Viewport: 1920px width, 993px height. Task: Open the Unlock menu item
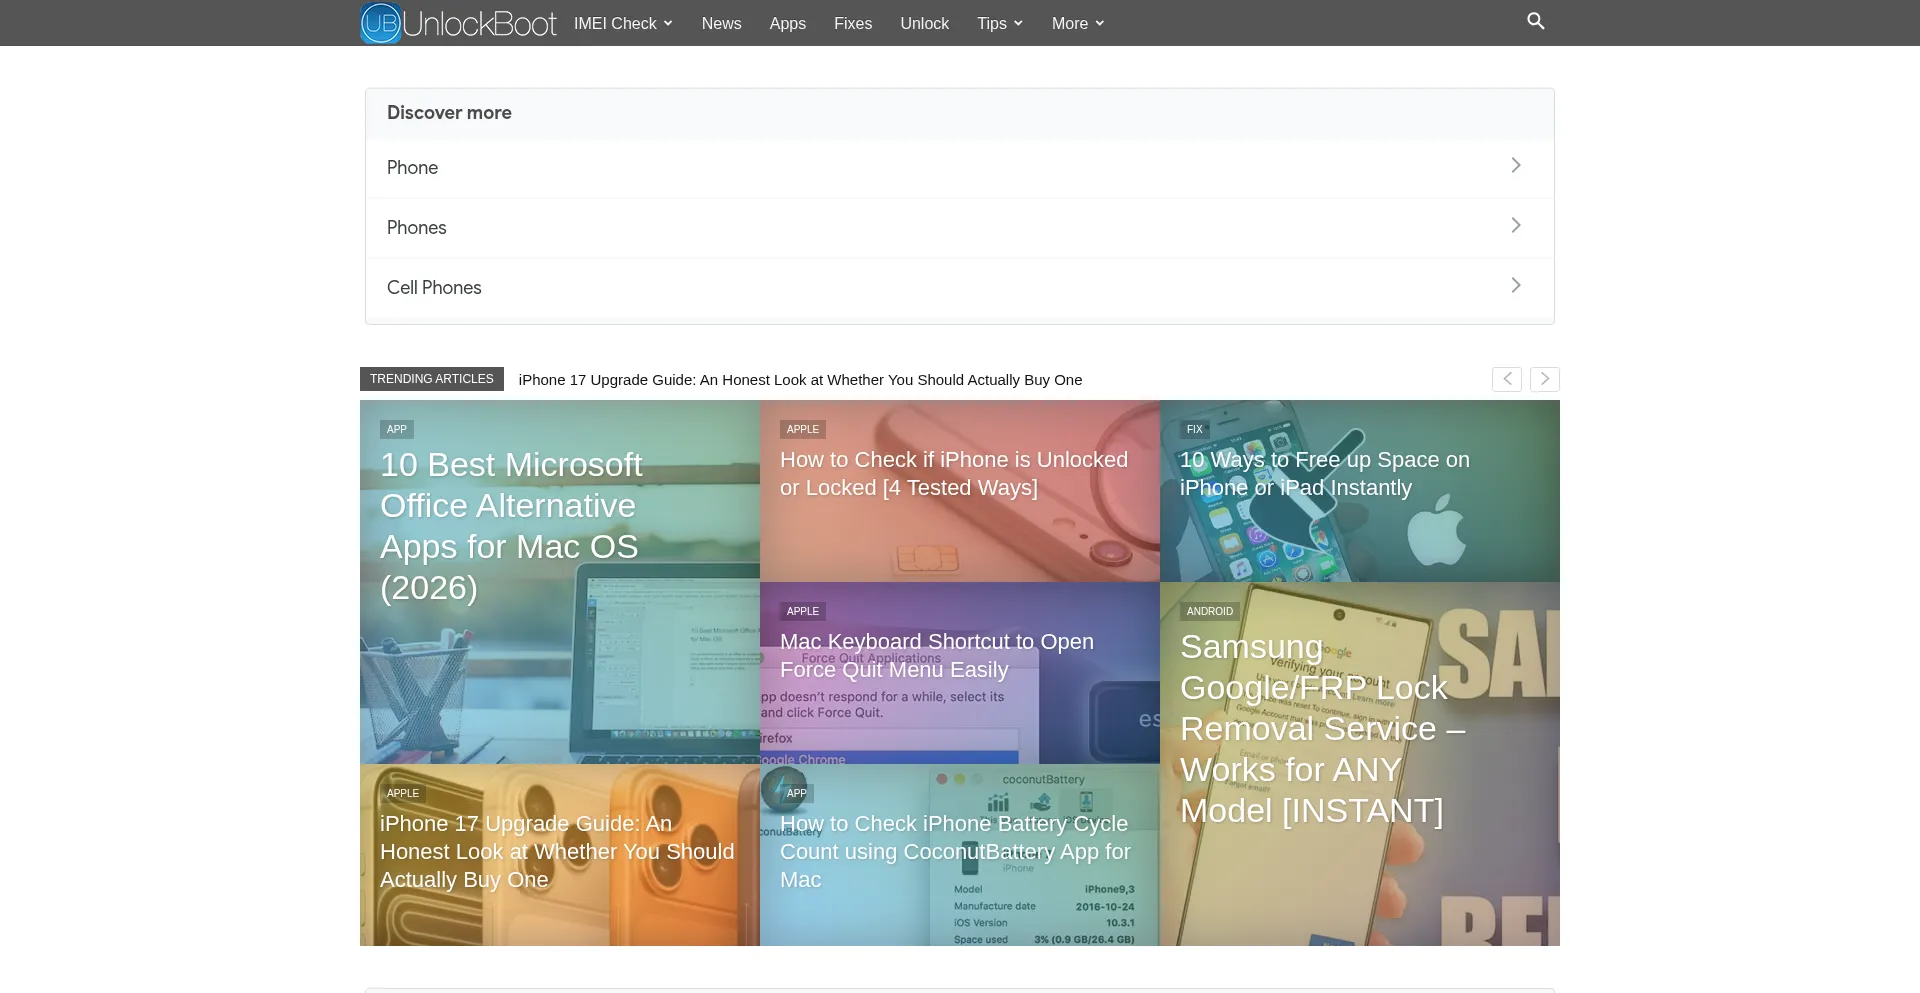(x=924, y=23)
